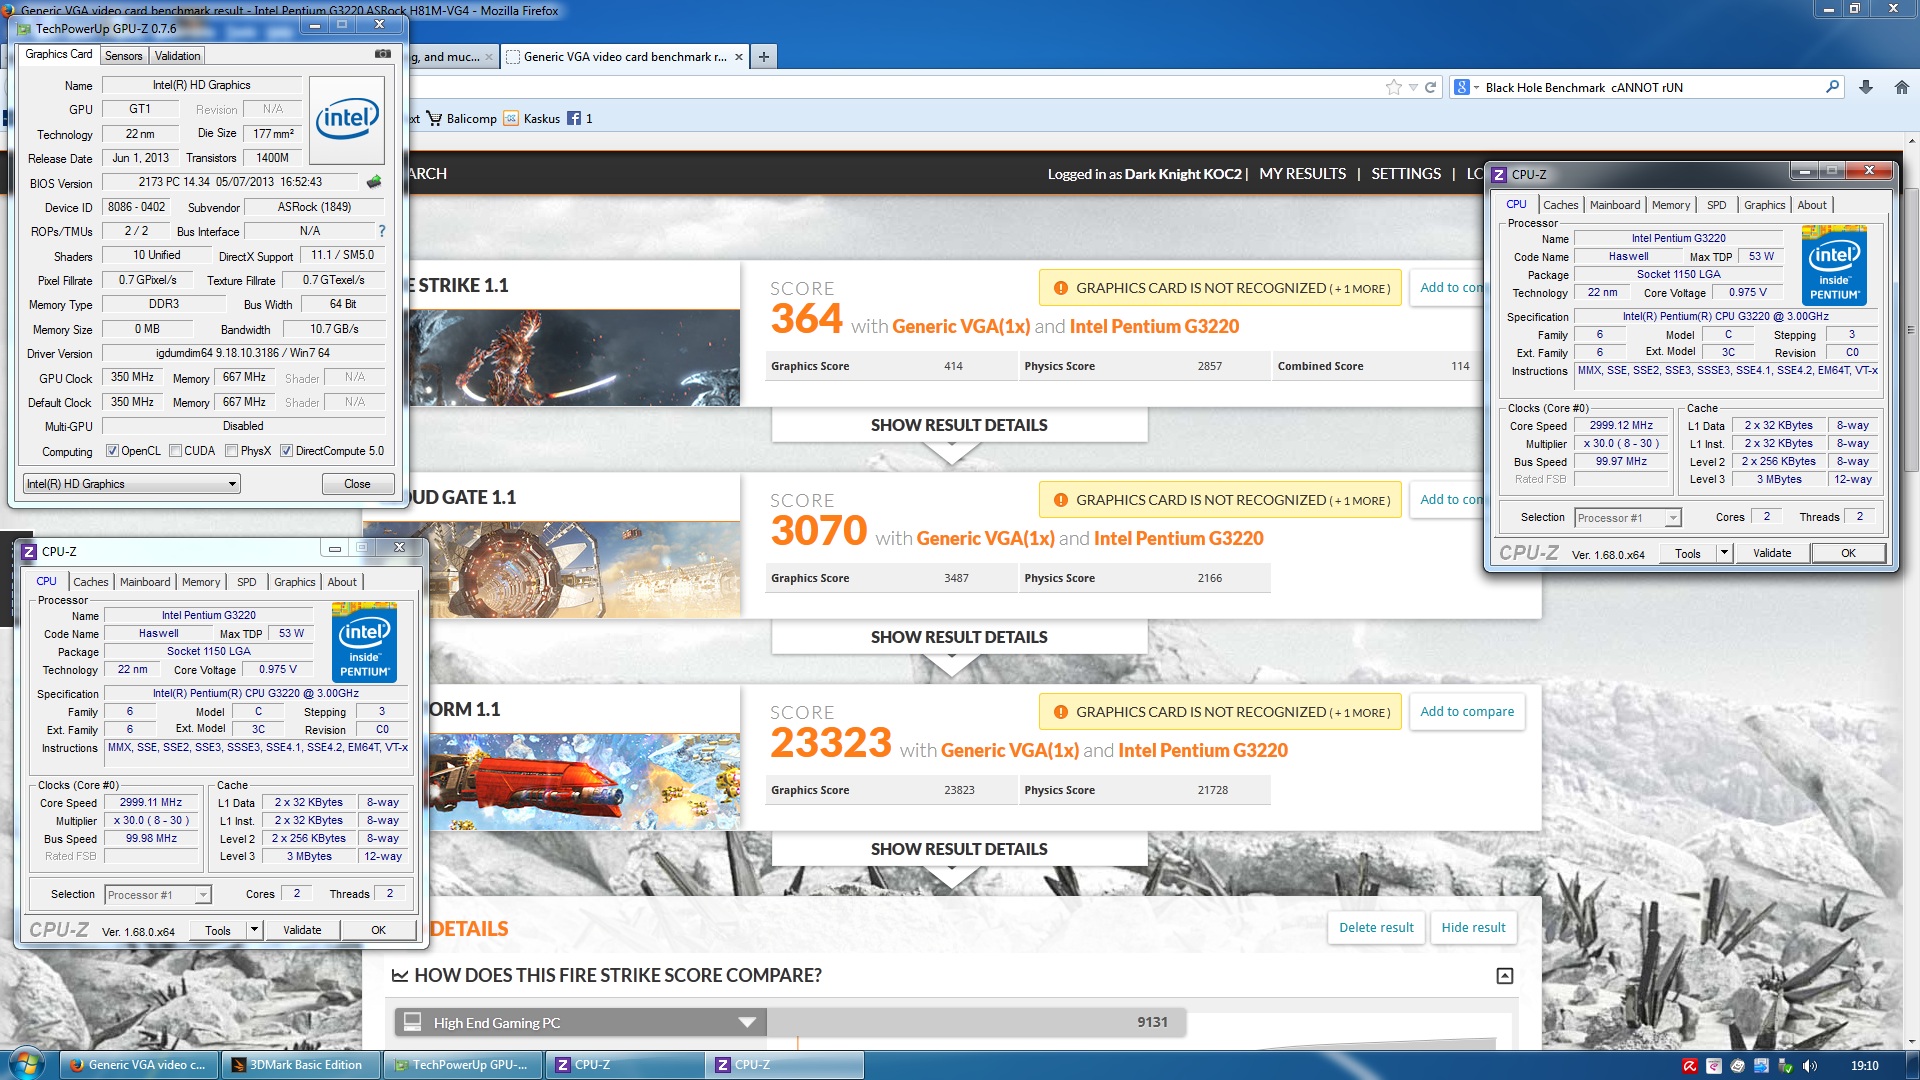This screenshot has height=1080, width=1920.
Task: Open the Intel(R) HD Graphics dropdown in GPU-Z
Action: [x=132, y=484]
